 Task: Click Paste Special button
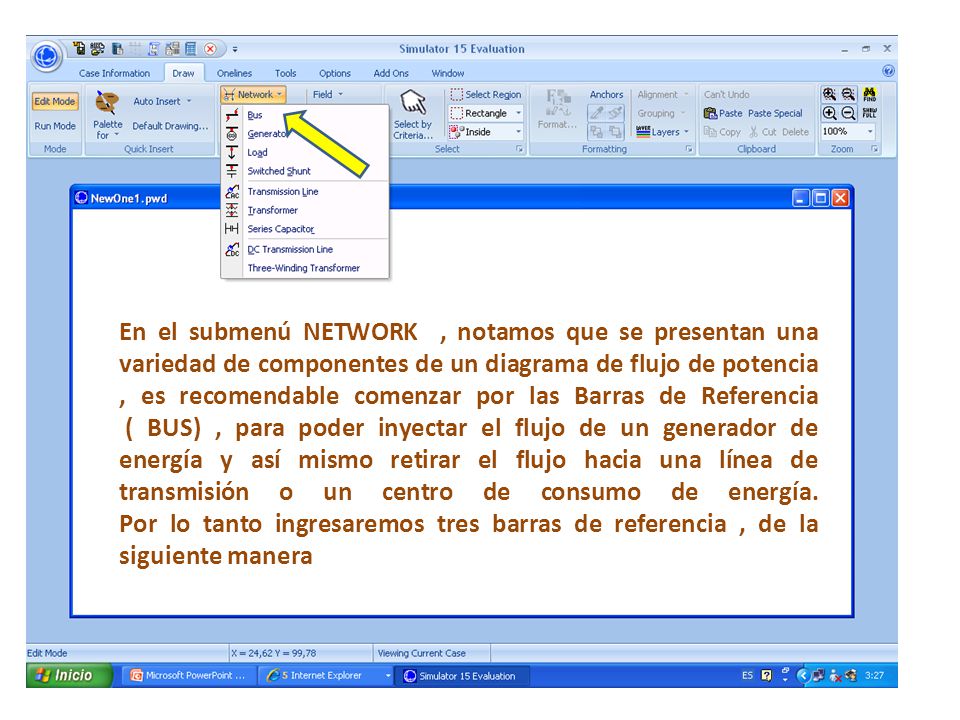(775, 113)
